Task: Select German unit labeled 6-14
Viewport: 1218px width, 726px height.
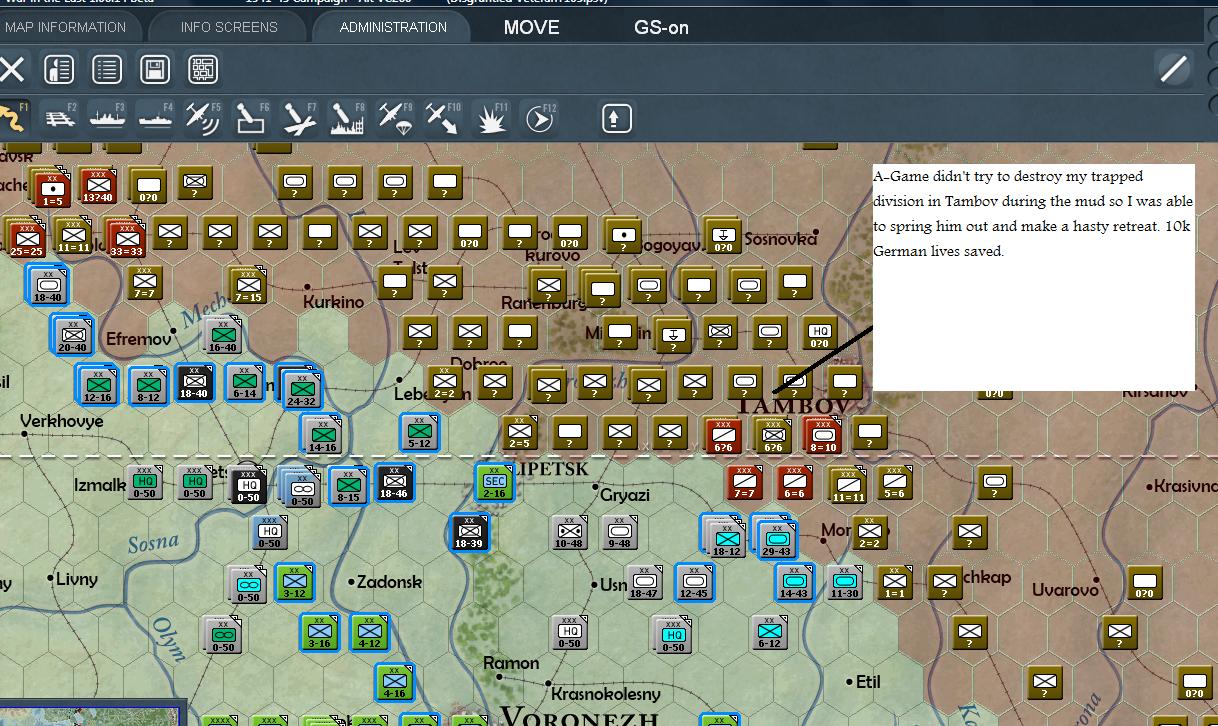Action: pyautogui.click(x=244, y=382)
